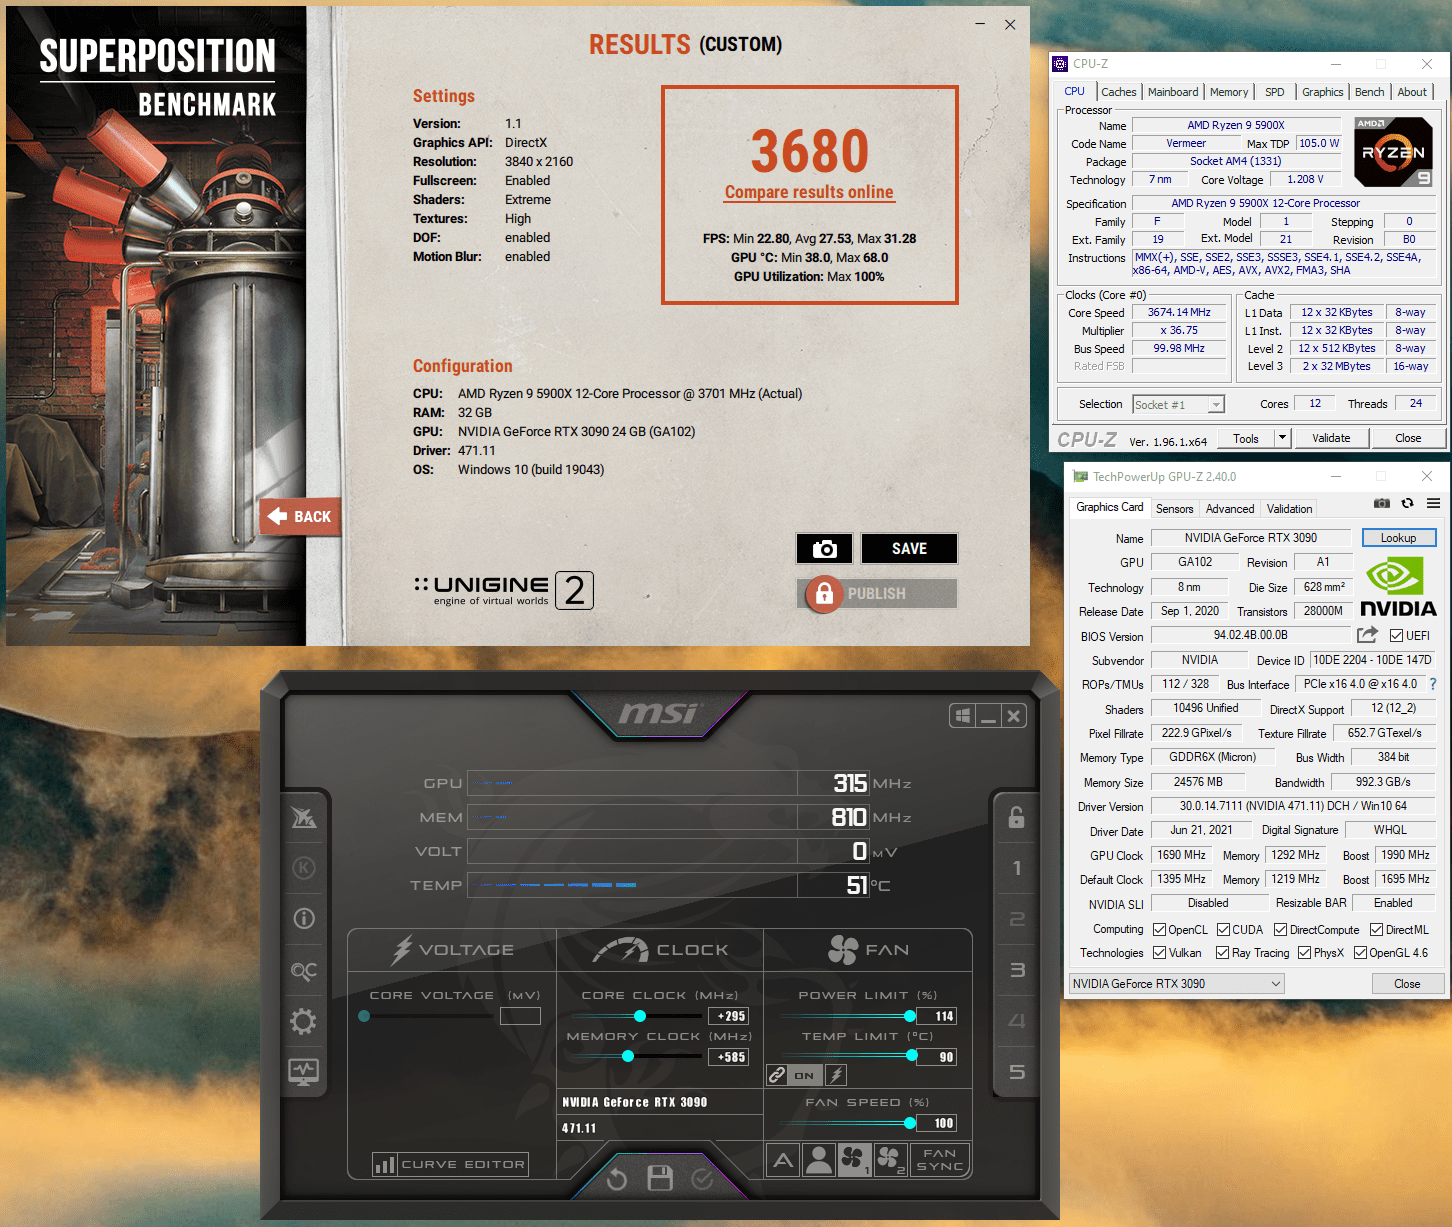The height and width of the screenshot is (1227, 1452).
Task: Select fan 2 icon in Afterburner
Action: pyautogui.click(x=890, y=1160)
